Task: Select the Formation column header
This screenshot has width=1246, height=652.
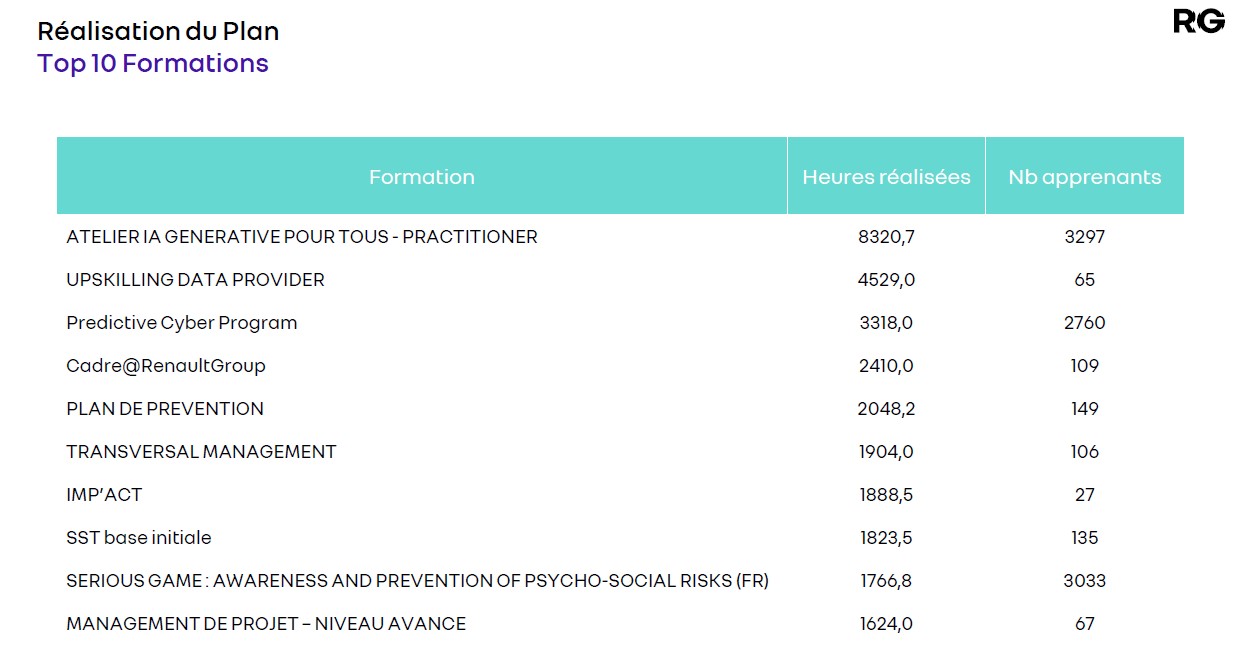Action: (421, 177)
